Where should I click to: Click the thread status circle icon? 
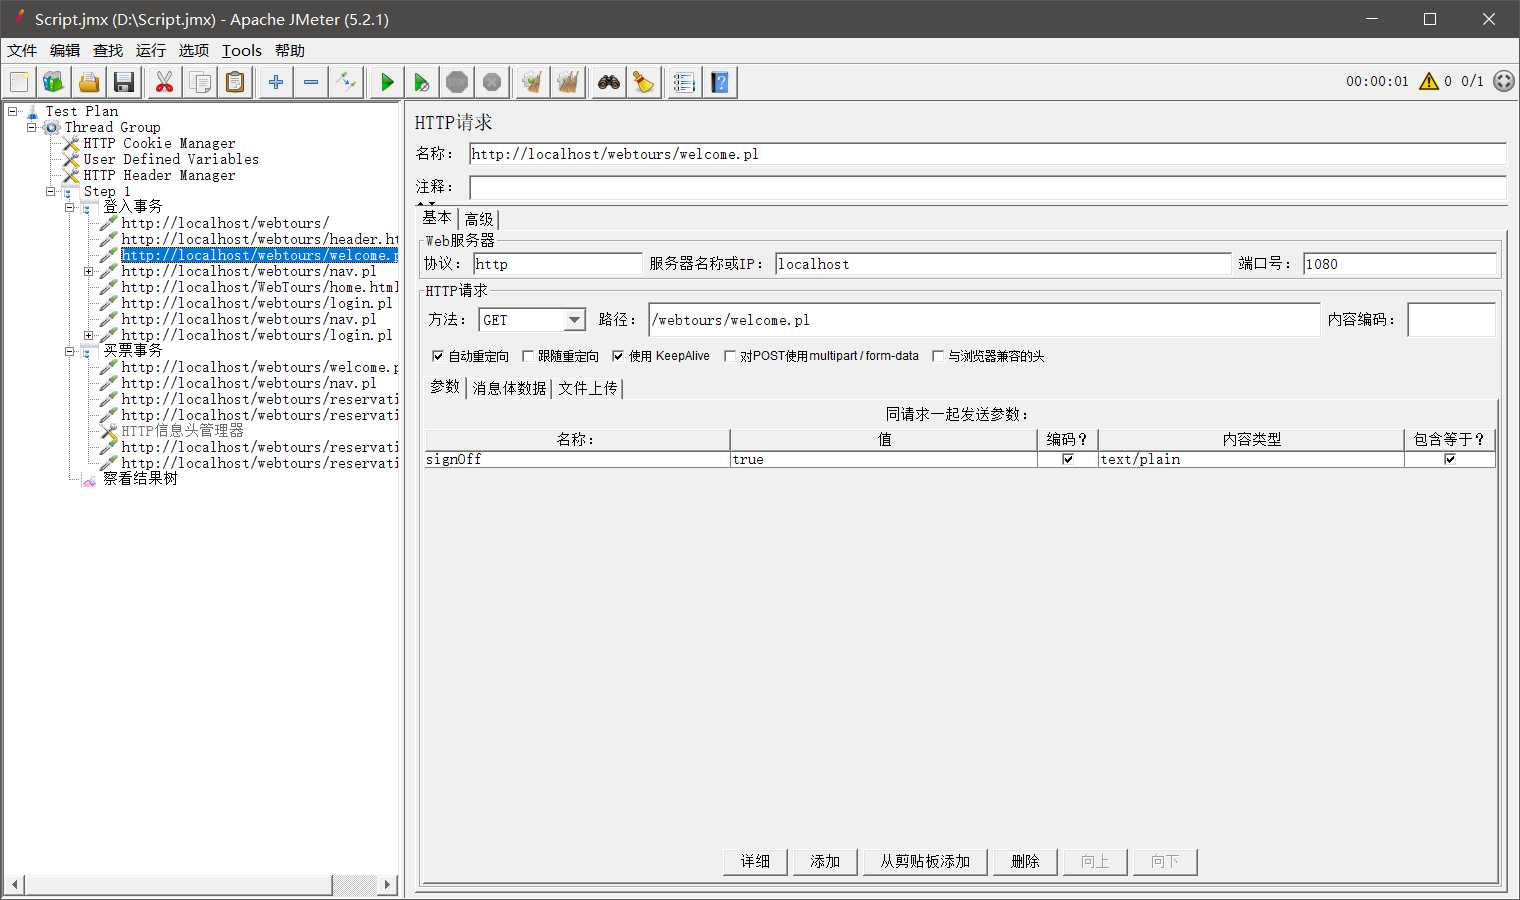coord(1504,81)
